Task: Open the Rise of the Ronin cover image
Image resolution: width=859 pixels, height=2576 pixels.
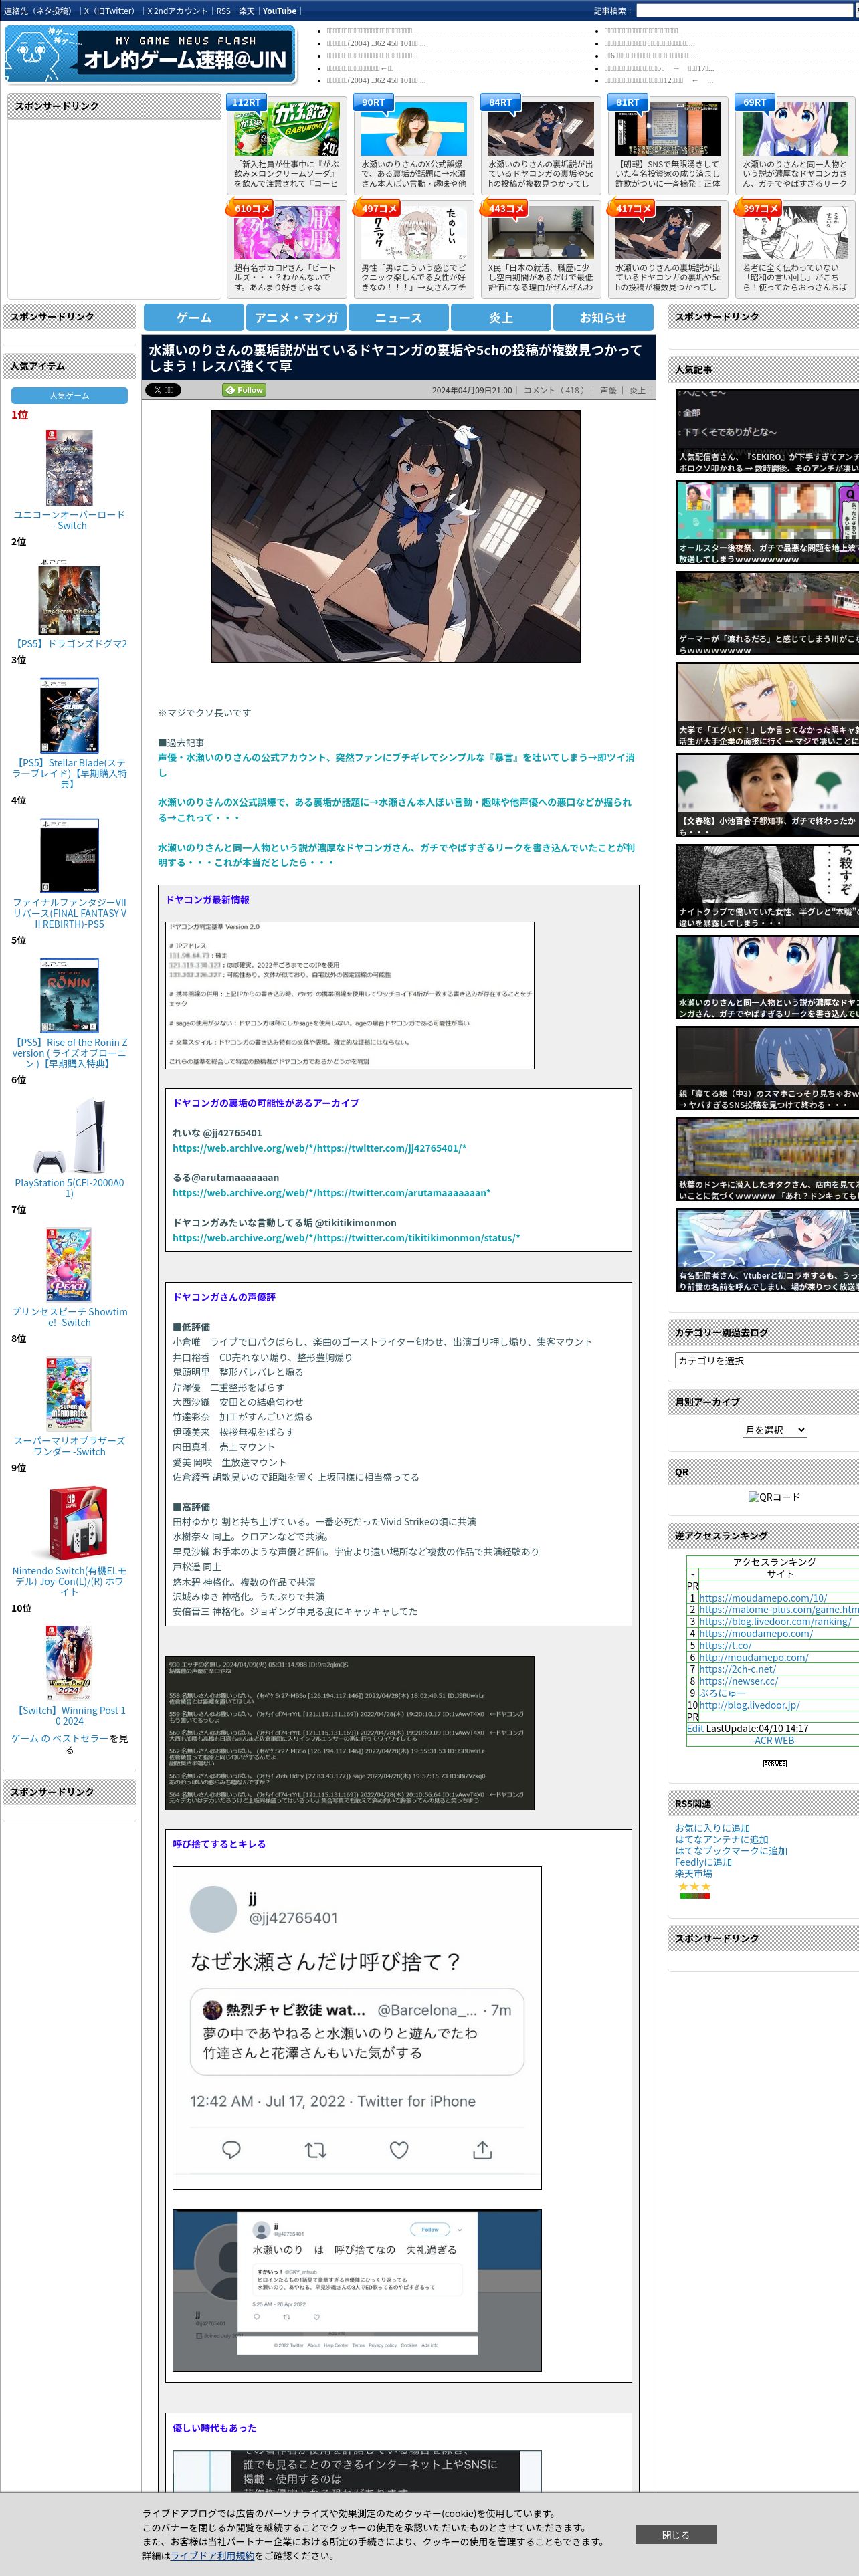Action: [69, 996]
